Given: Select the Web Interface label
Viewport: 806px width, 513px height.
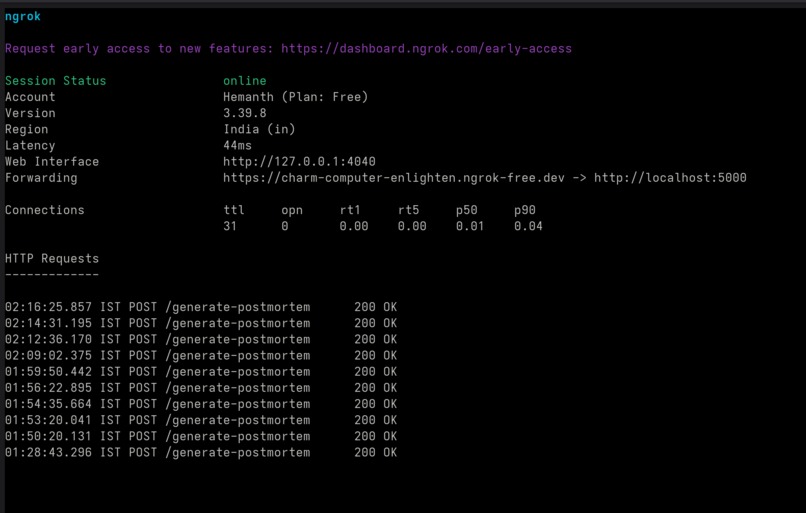Looking at the screenshot, I should click(52, 161).
